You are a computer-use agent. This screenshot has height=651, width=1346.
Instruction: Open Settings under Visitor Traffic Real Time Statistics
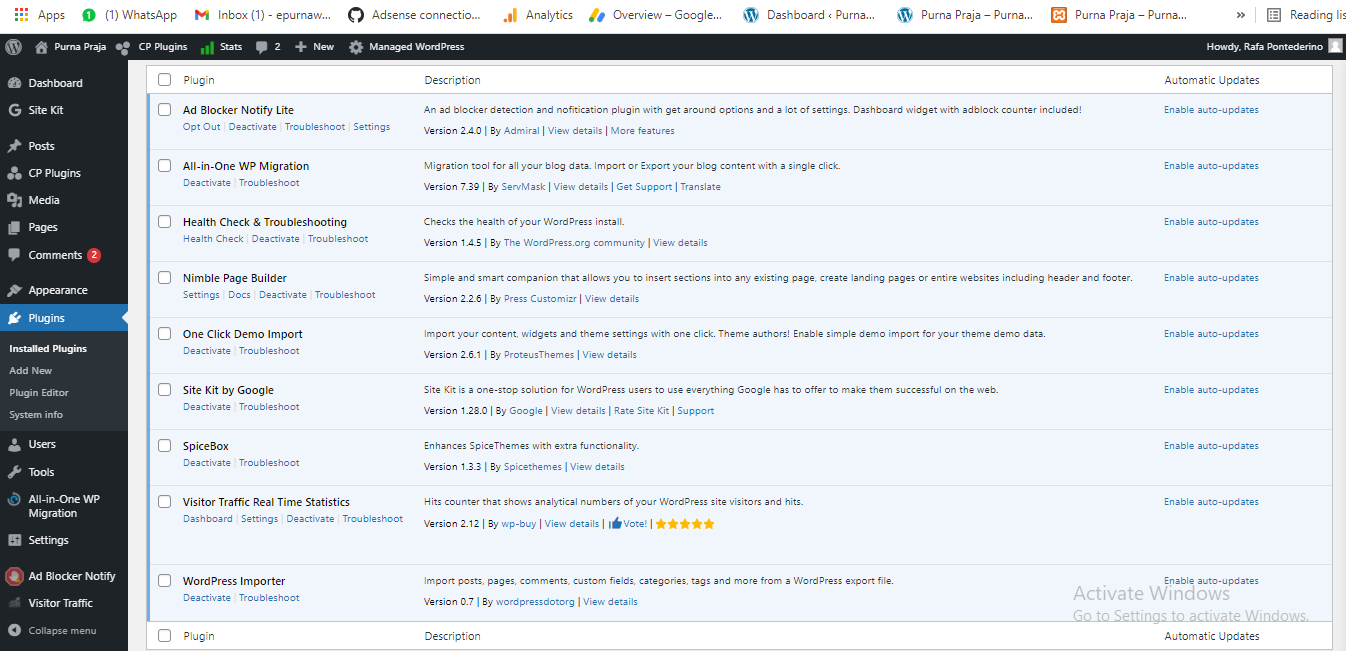[x=259, y=519]
